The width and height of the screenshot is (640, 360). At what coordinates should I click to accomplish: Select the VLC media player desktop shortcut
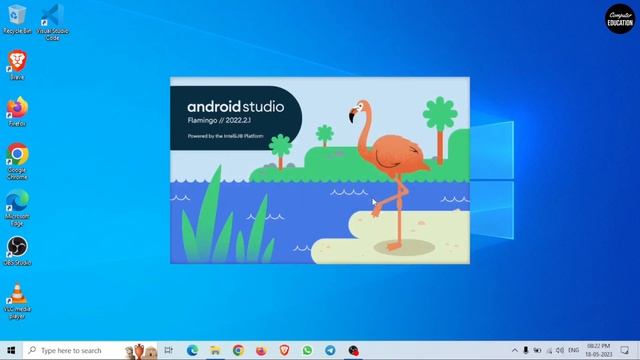17,301
